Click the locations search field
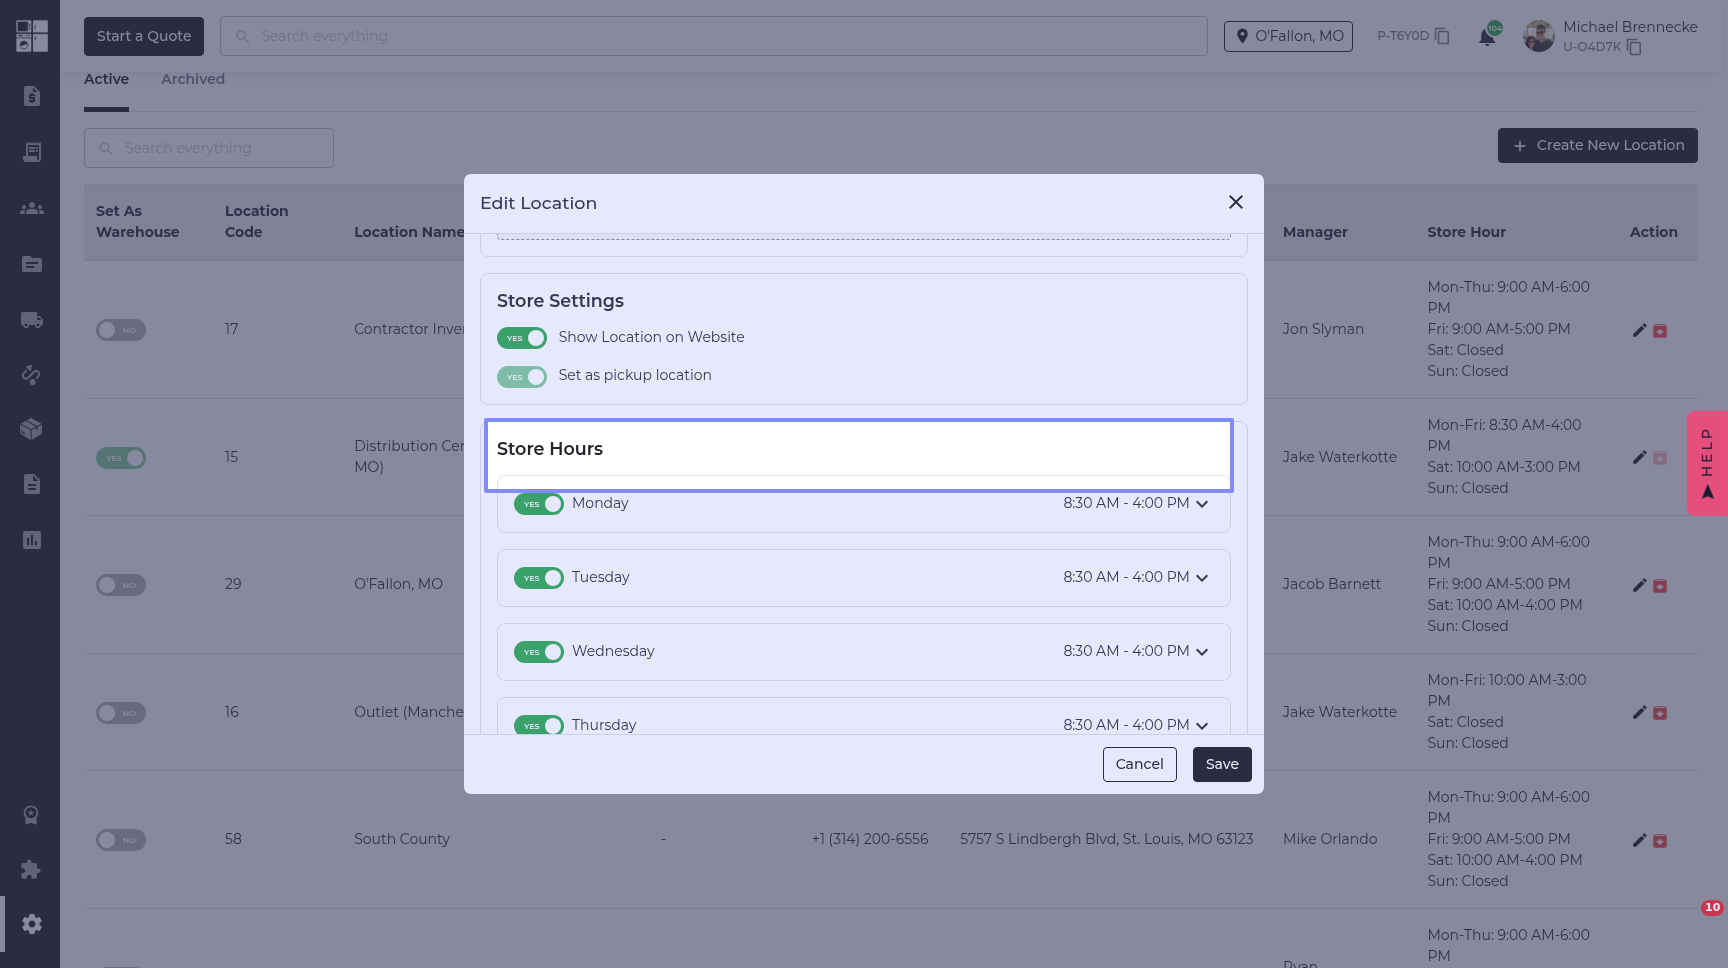1728x968 pixels. pyautogui.click(x=209, y=148)
